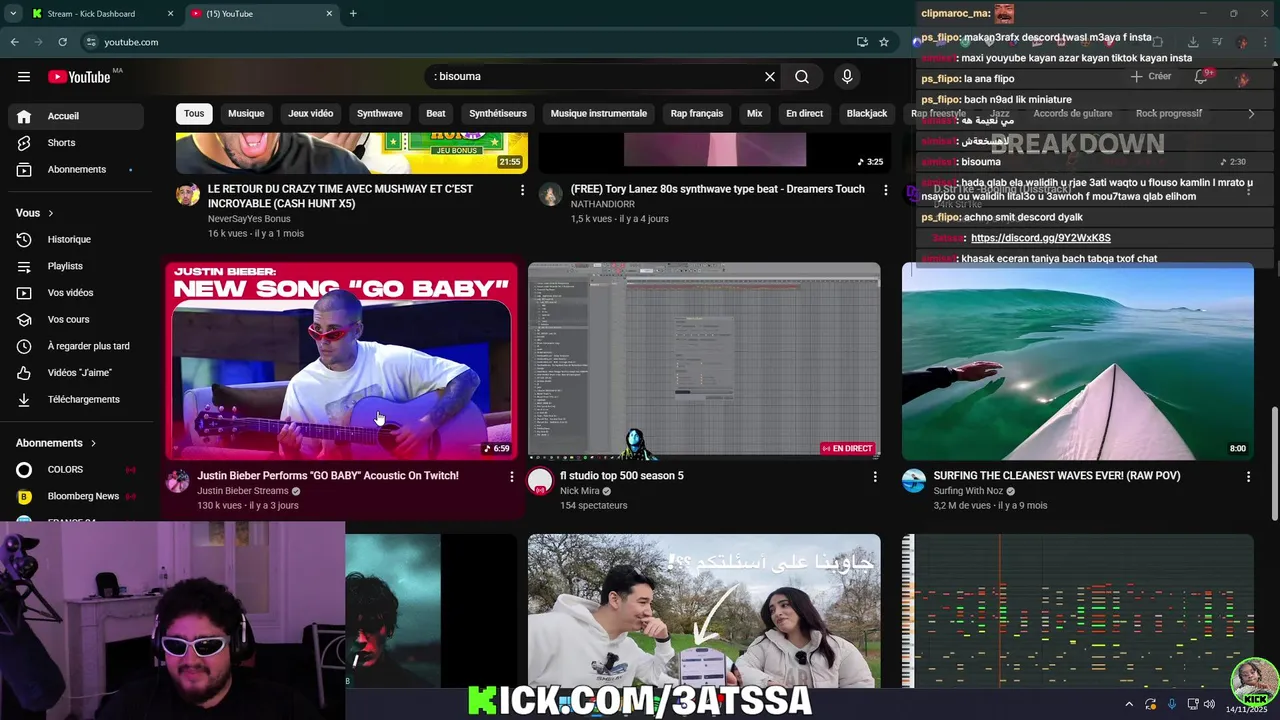Open NATHANDIORR channel name
The width and height of the screenshot is (1280, 720).
[603, 204]
